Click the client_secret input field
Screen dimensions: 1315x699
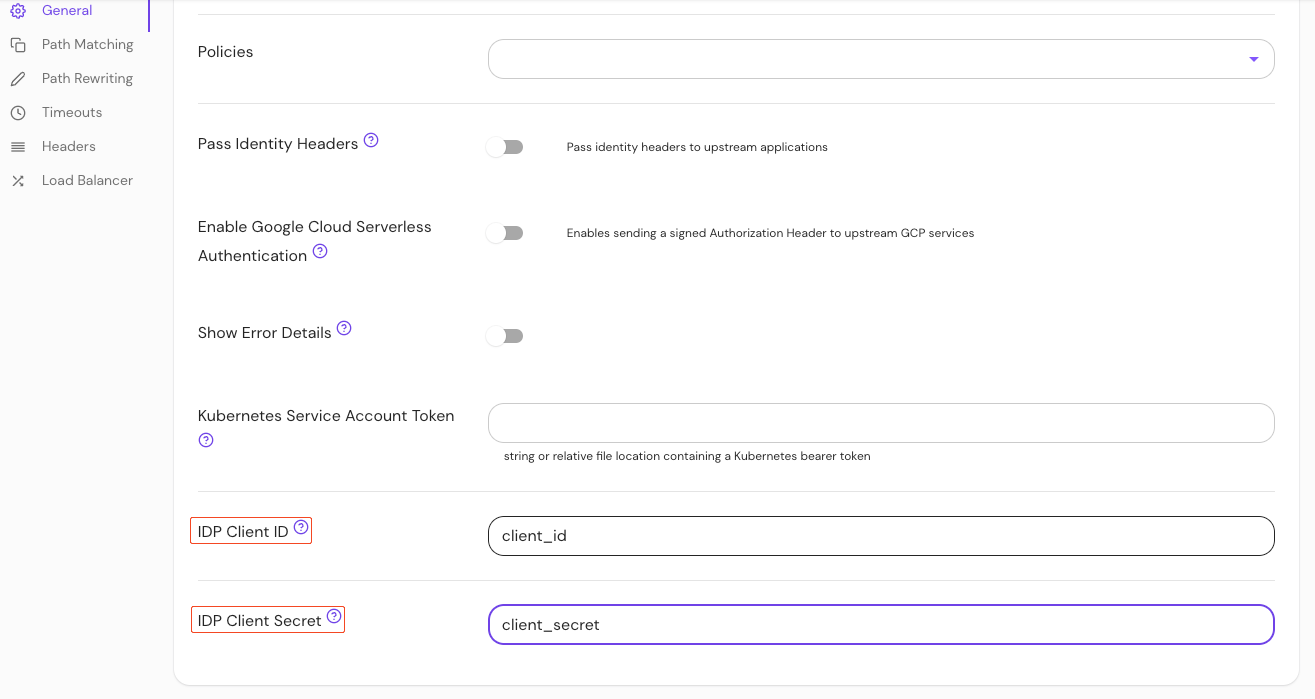click(880, 624)
